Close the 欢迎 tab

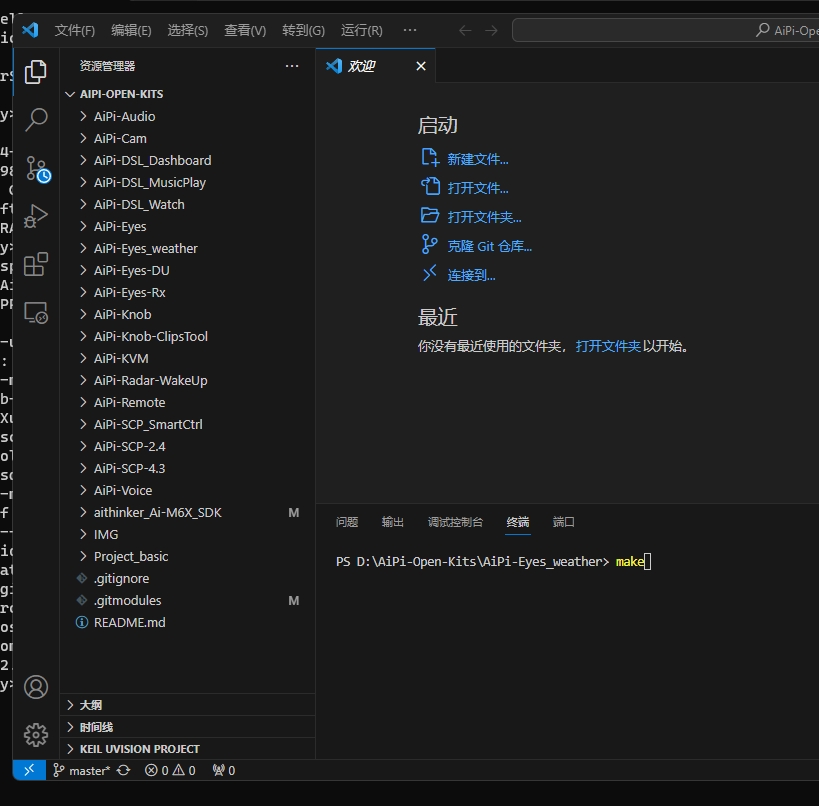420,66
